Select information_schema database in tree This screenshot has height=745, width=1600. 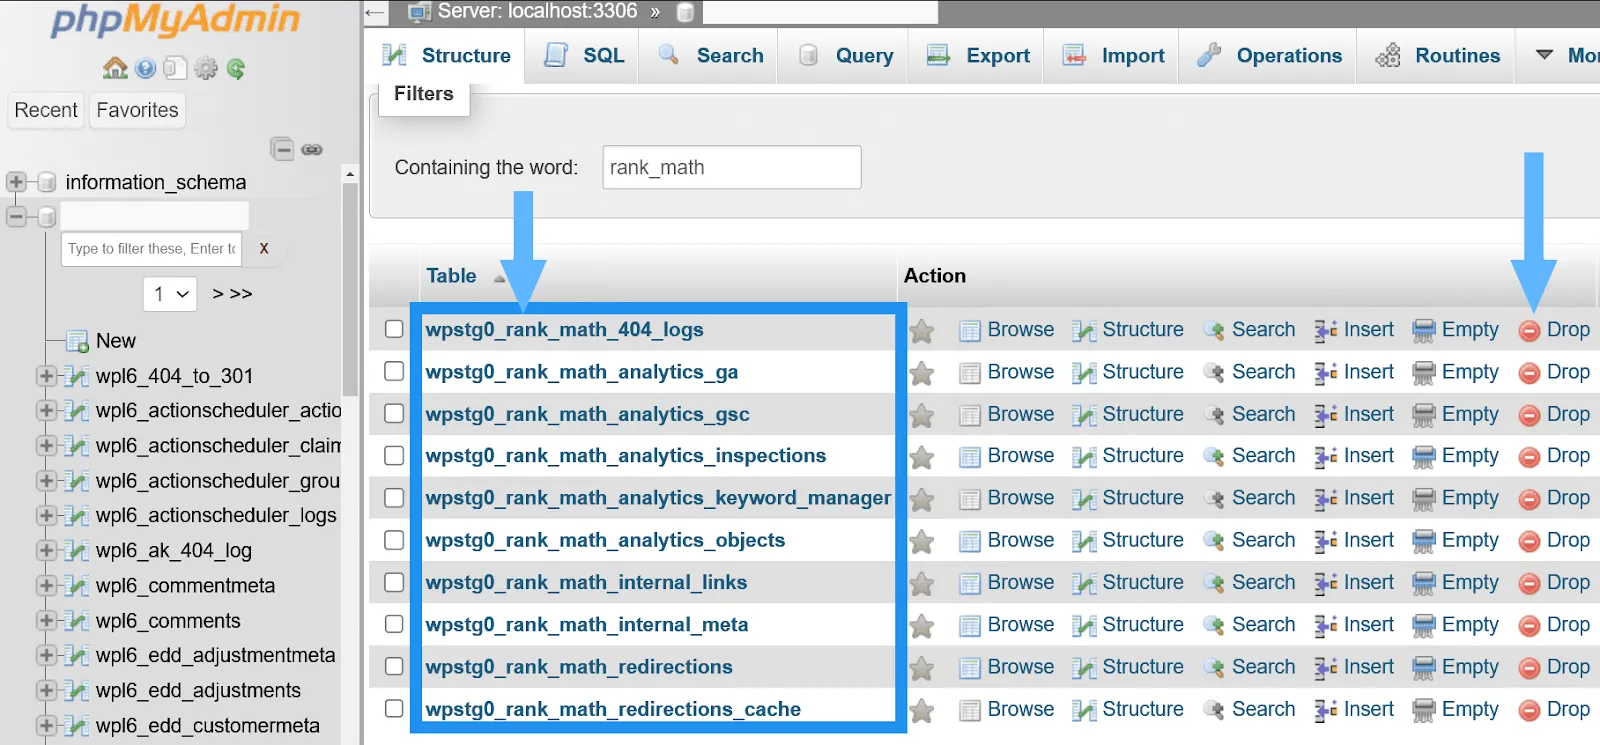pos(156,182)
